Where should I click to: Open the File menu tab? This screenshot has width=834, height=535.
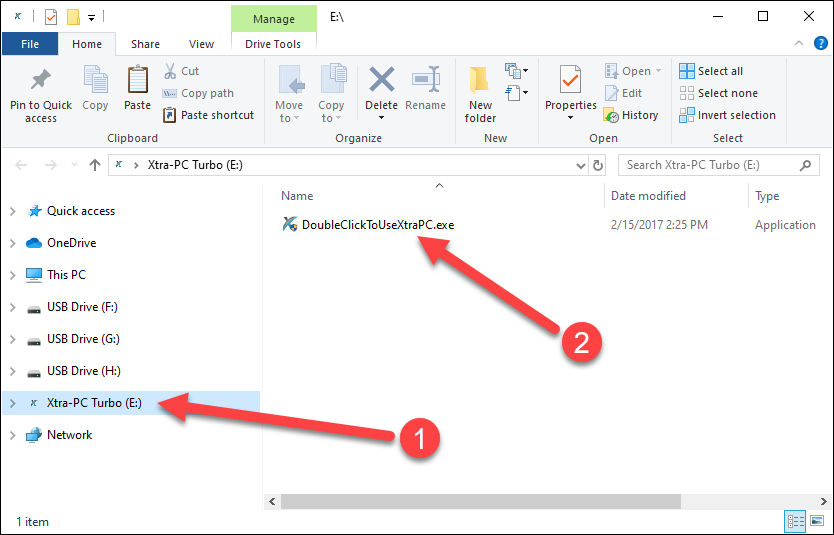pyautogui.click(x=30, y=44)
